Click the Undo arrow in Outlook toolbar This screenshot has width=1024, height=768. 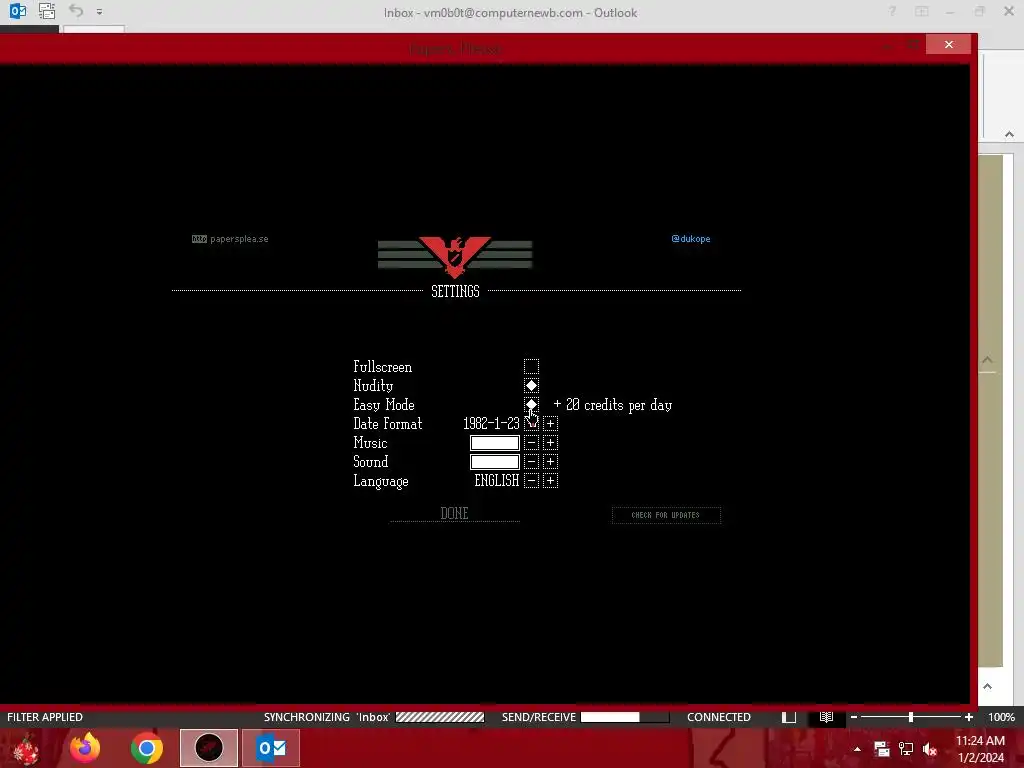76,11
